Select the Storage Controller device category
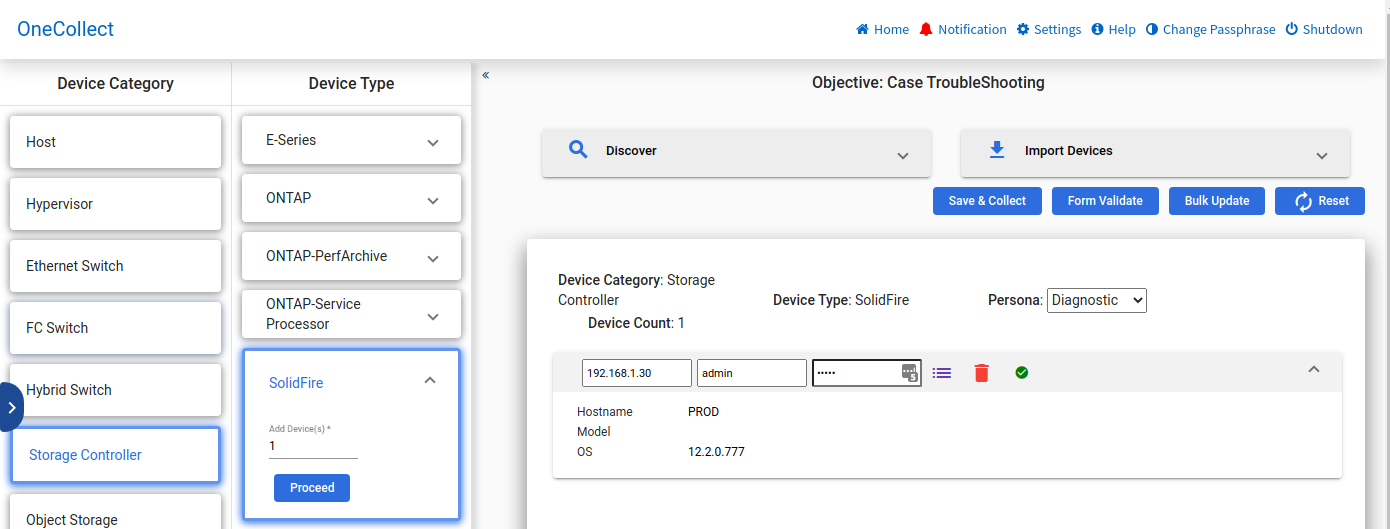This screenshot has height=529, width=1390. [x=115, y=455]
